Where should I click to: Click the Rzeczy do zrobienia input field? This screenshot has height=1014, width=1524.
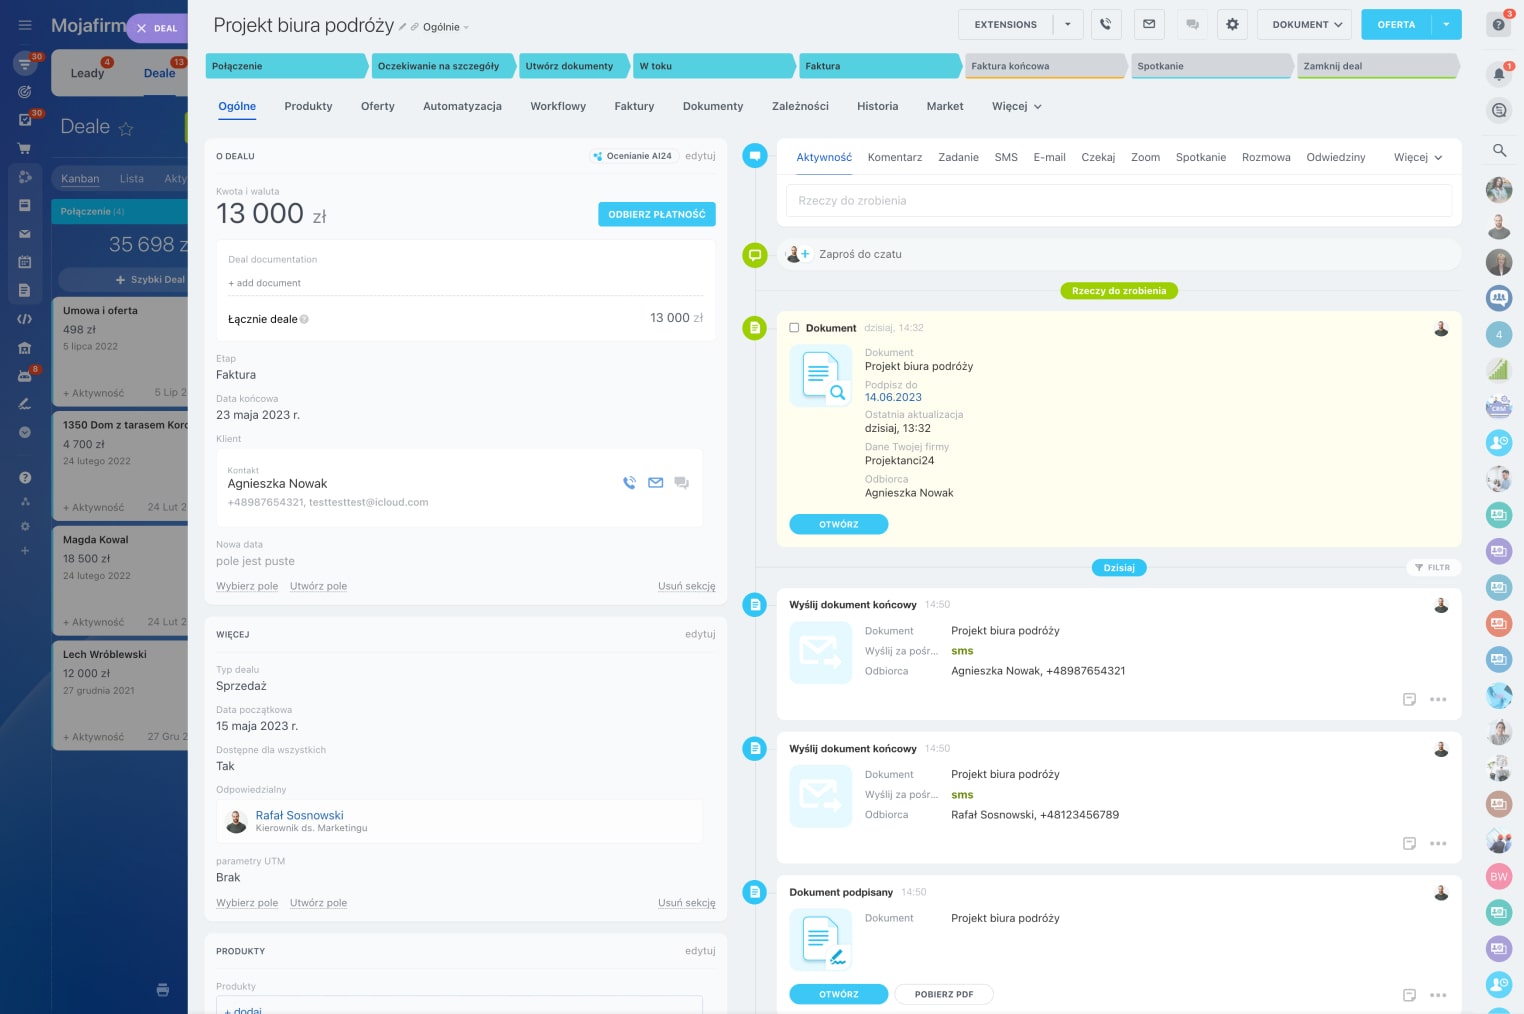pyautogui.click(x=1118, y=201)
